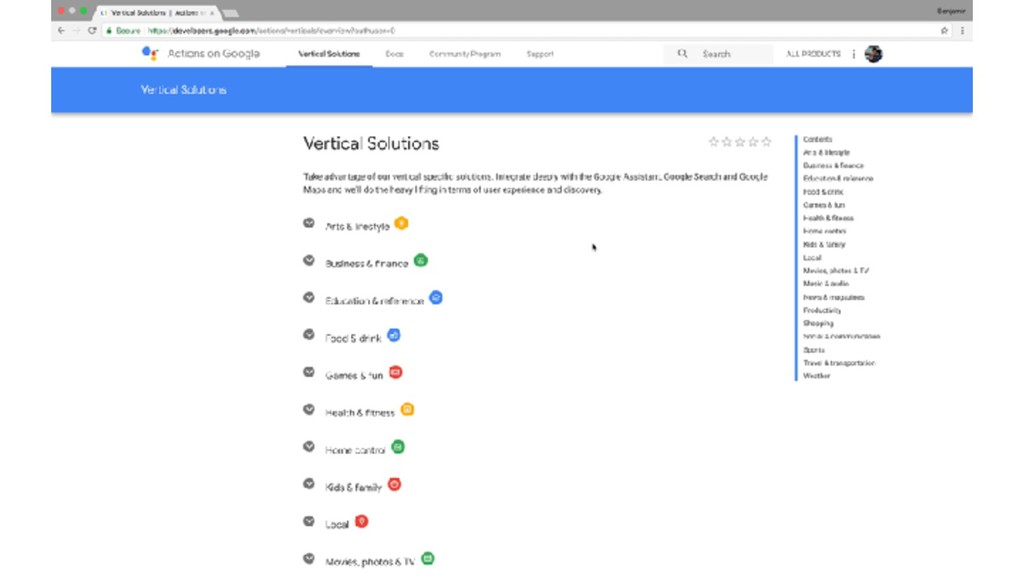The height and width of the screenshot is (576, 1024).
Task: Rate the page four stars
Action: point(754,142)
